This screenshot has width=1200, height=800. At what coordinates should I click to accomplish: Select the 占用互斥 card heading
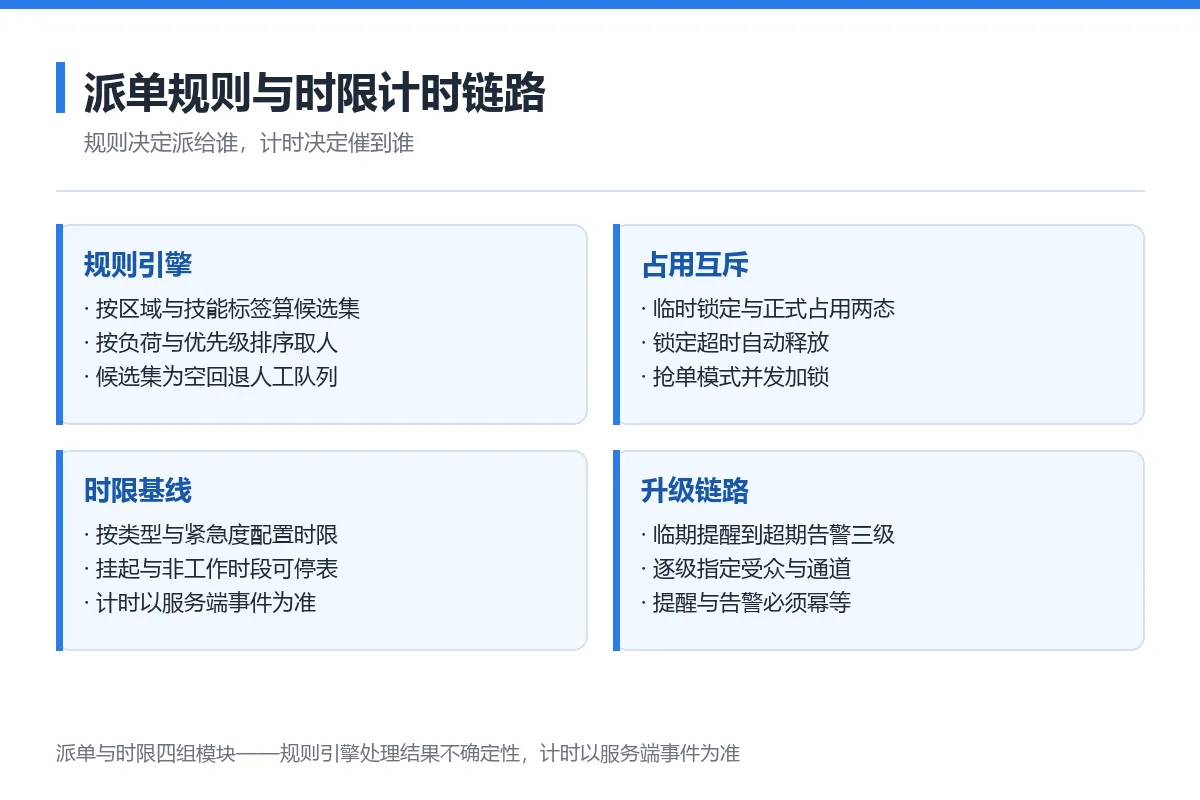coord(695,265)
